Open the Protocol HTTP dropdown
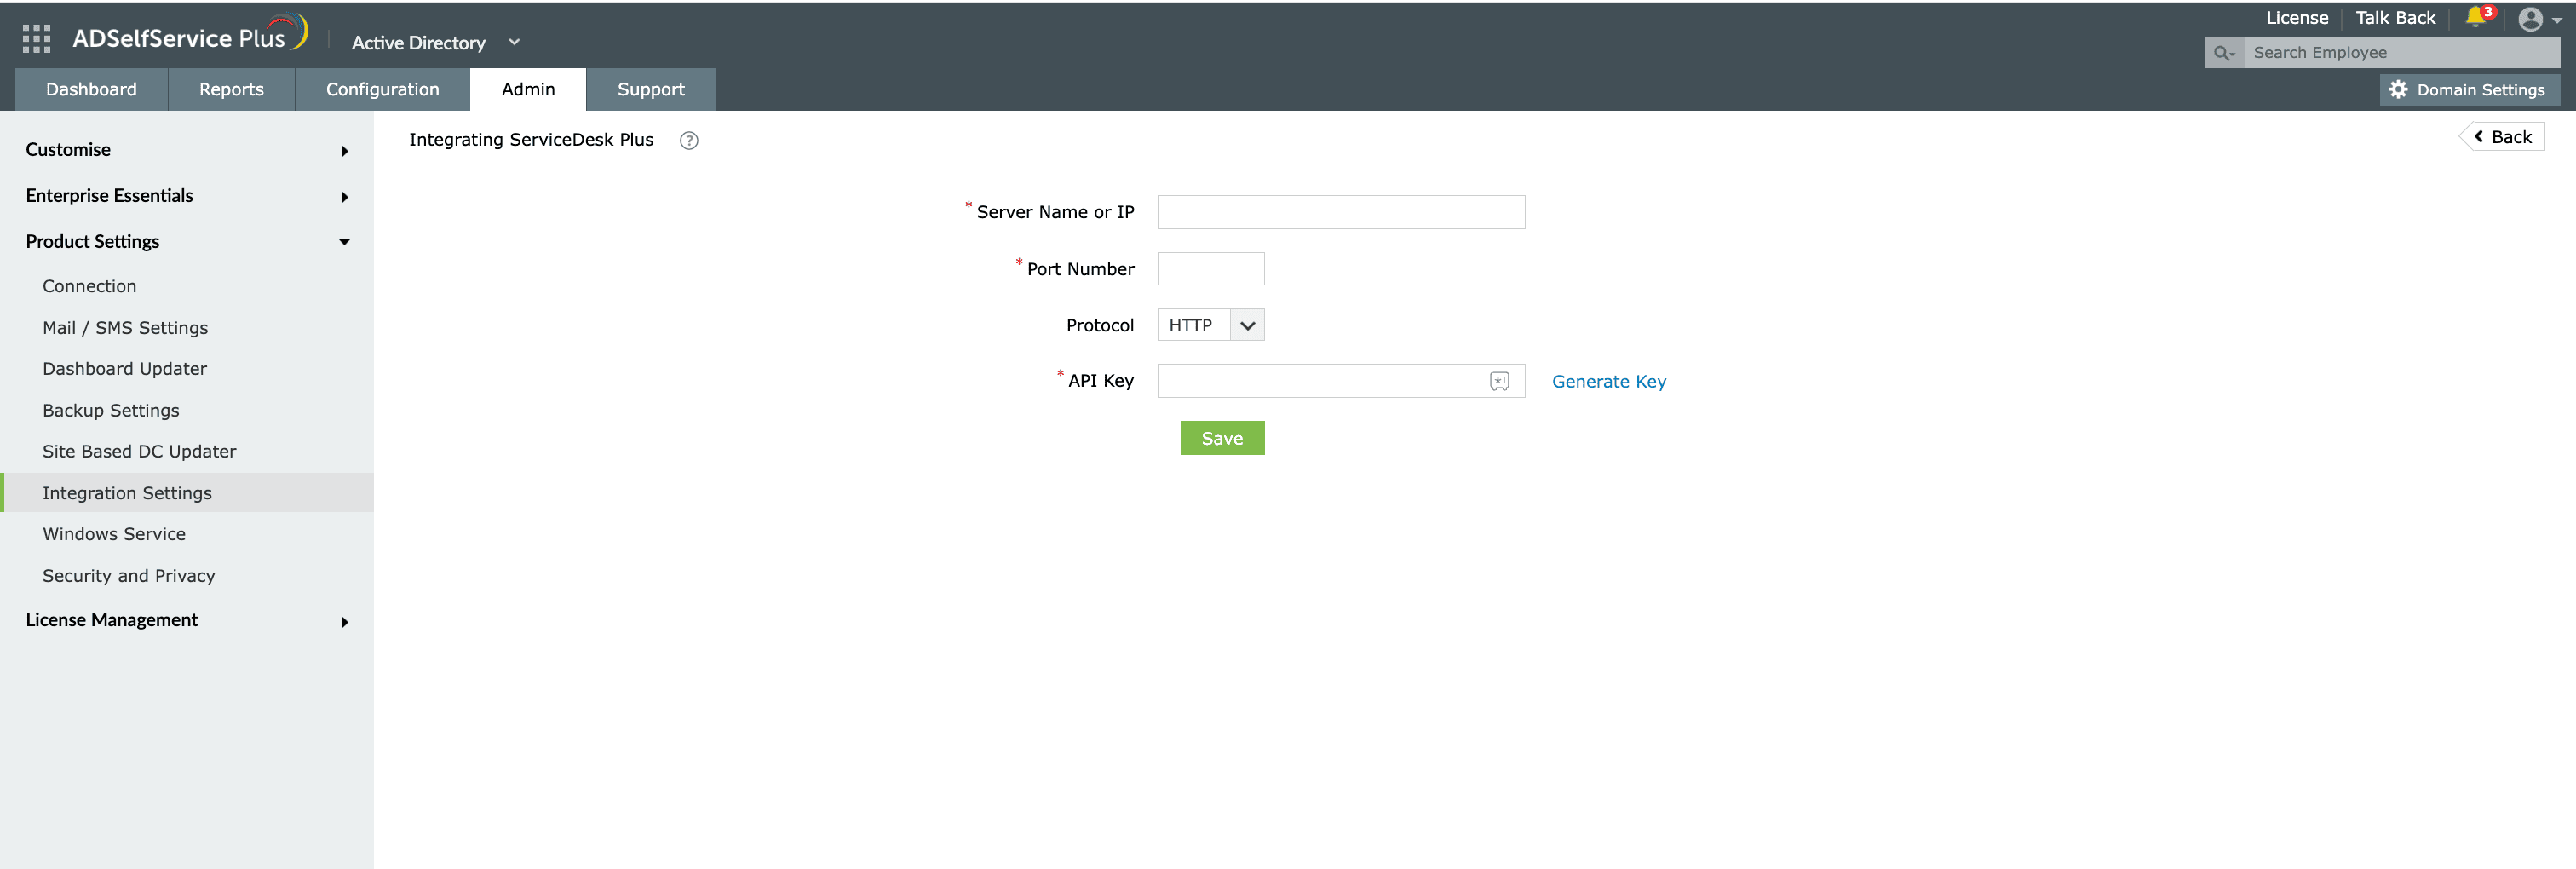Screen dimensions: 2576x869 click(x=1210, y=325)
